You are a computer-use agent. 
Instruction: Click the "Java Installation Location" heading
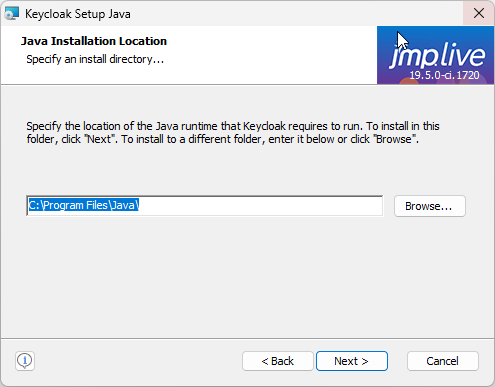(x=94, y=41)
